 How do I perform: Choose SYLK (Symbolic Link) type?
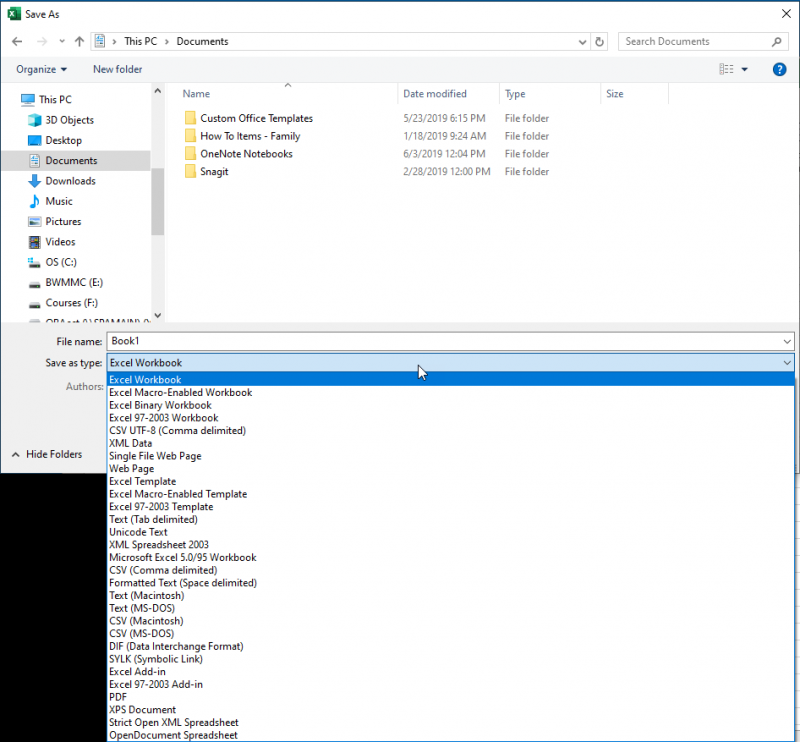click(451, 659)
